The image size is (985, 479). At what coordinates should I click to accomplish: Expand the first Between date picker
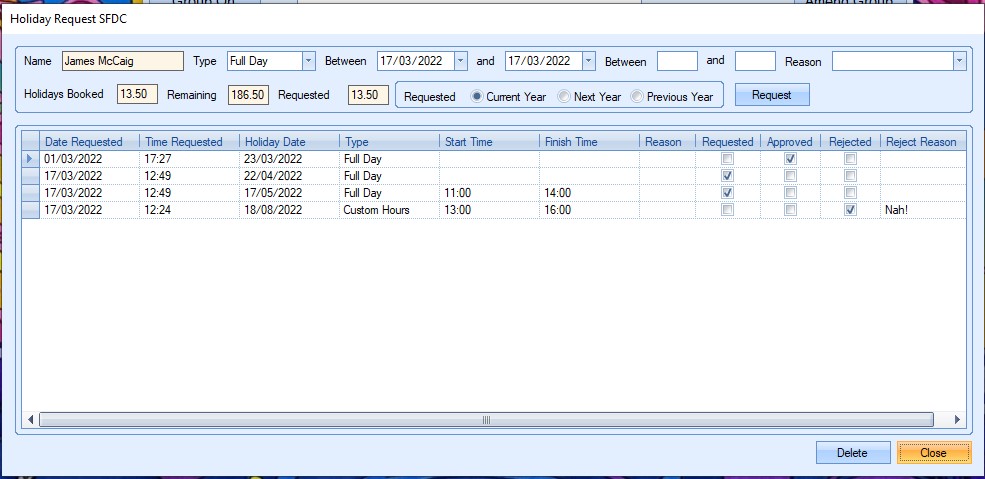[460, 61]
